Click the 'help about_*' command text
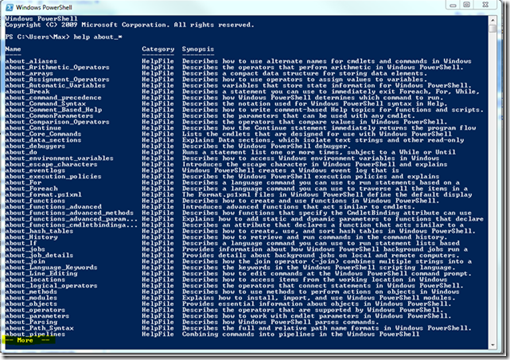Image resolution: width=510 pixels, height=360 pixels. pyautogui.click(x=98, y=37)
